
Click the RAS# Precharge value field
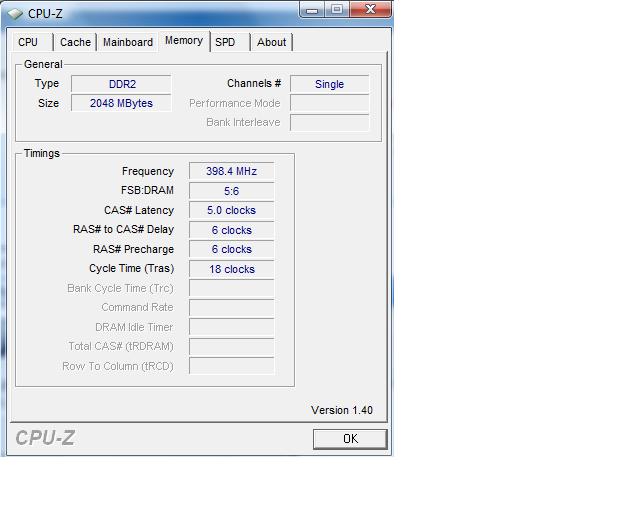[231, 249]
